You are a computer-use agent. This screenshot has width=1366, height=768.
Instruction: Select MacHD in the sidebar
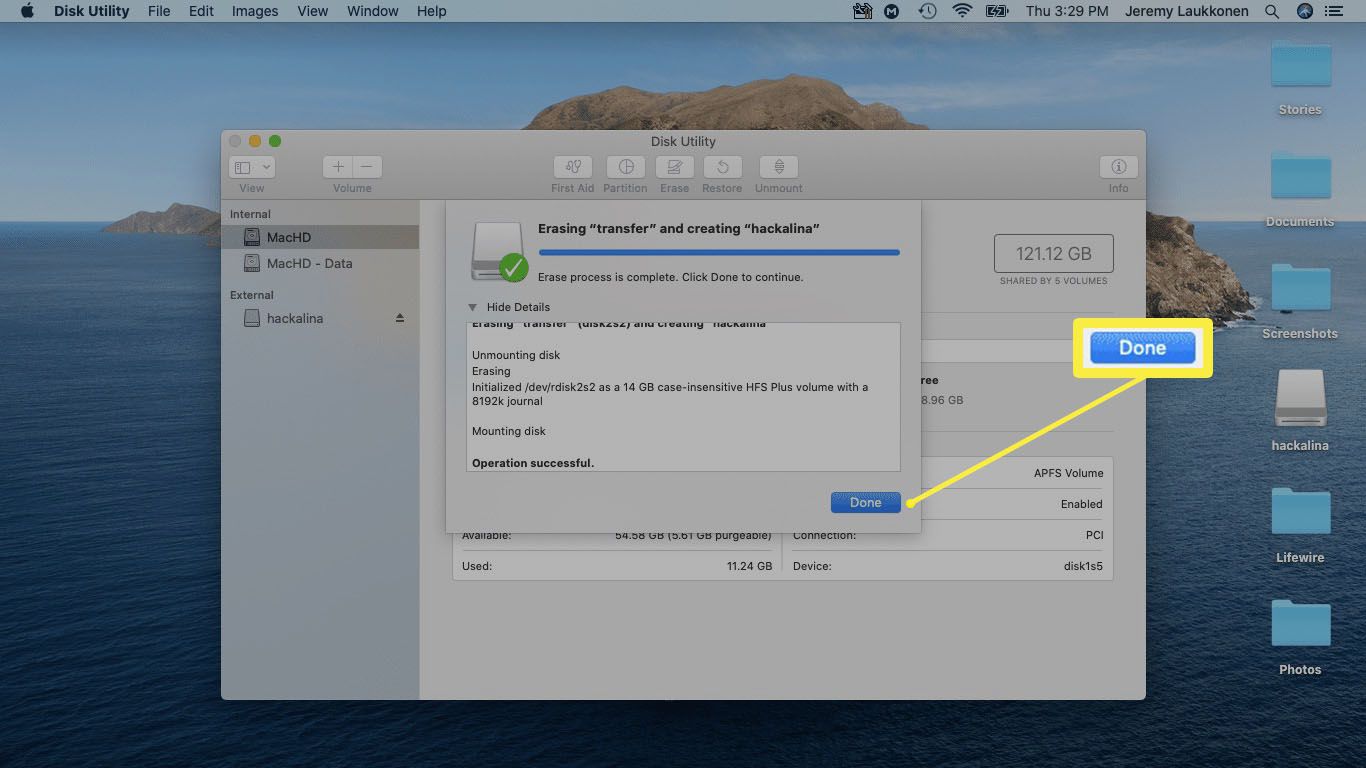coord(320,237)
